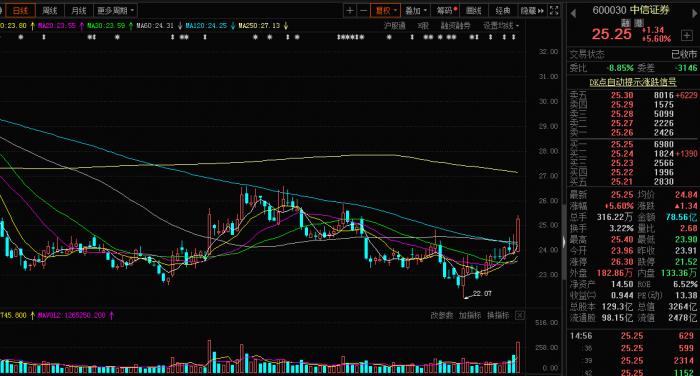This screenshot has width=700, height=376.
Task: Go to next stock arrow
Action: [695, 14]
